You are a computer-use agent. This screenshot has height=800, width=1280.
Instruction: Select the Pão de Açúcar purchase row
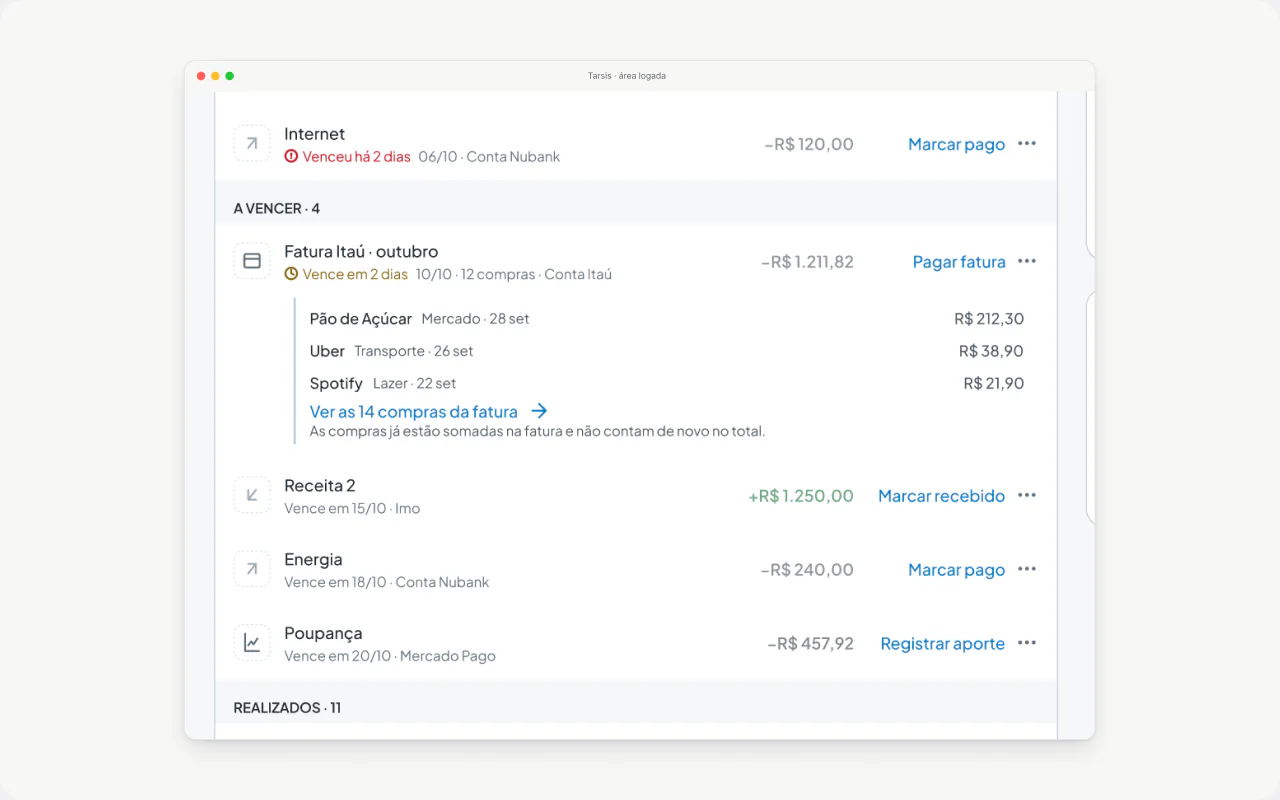pos(667,319)
